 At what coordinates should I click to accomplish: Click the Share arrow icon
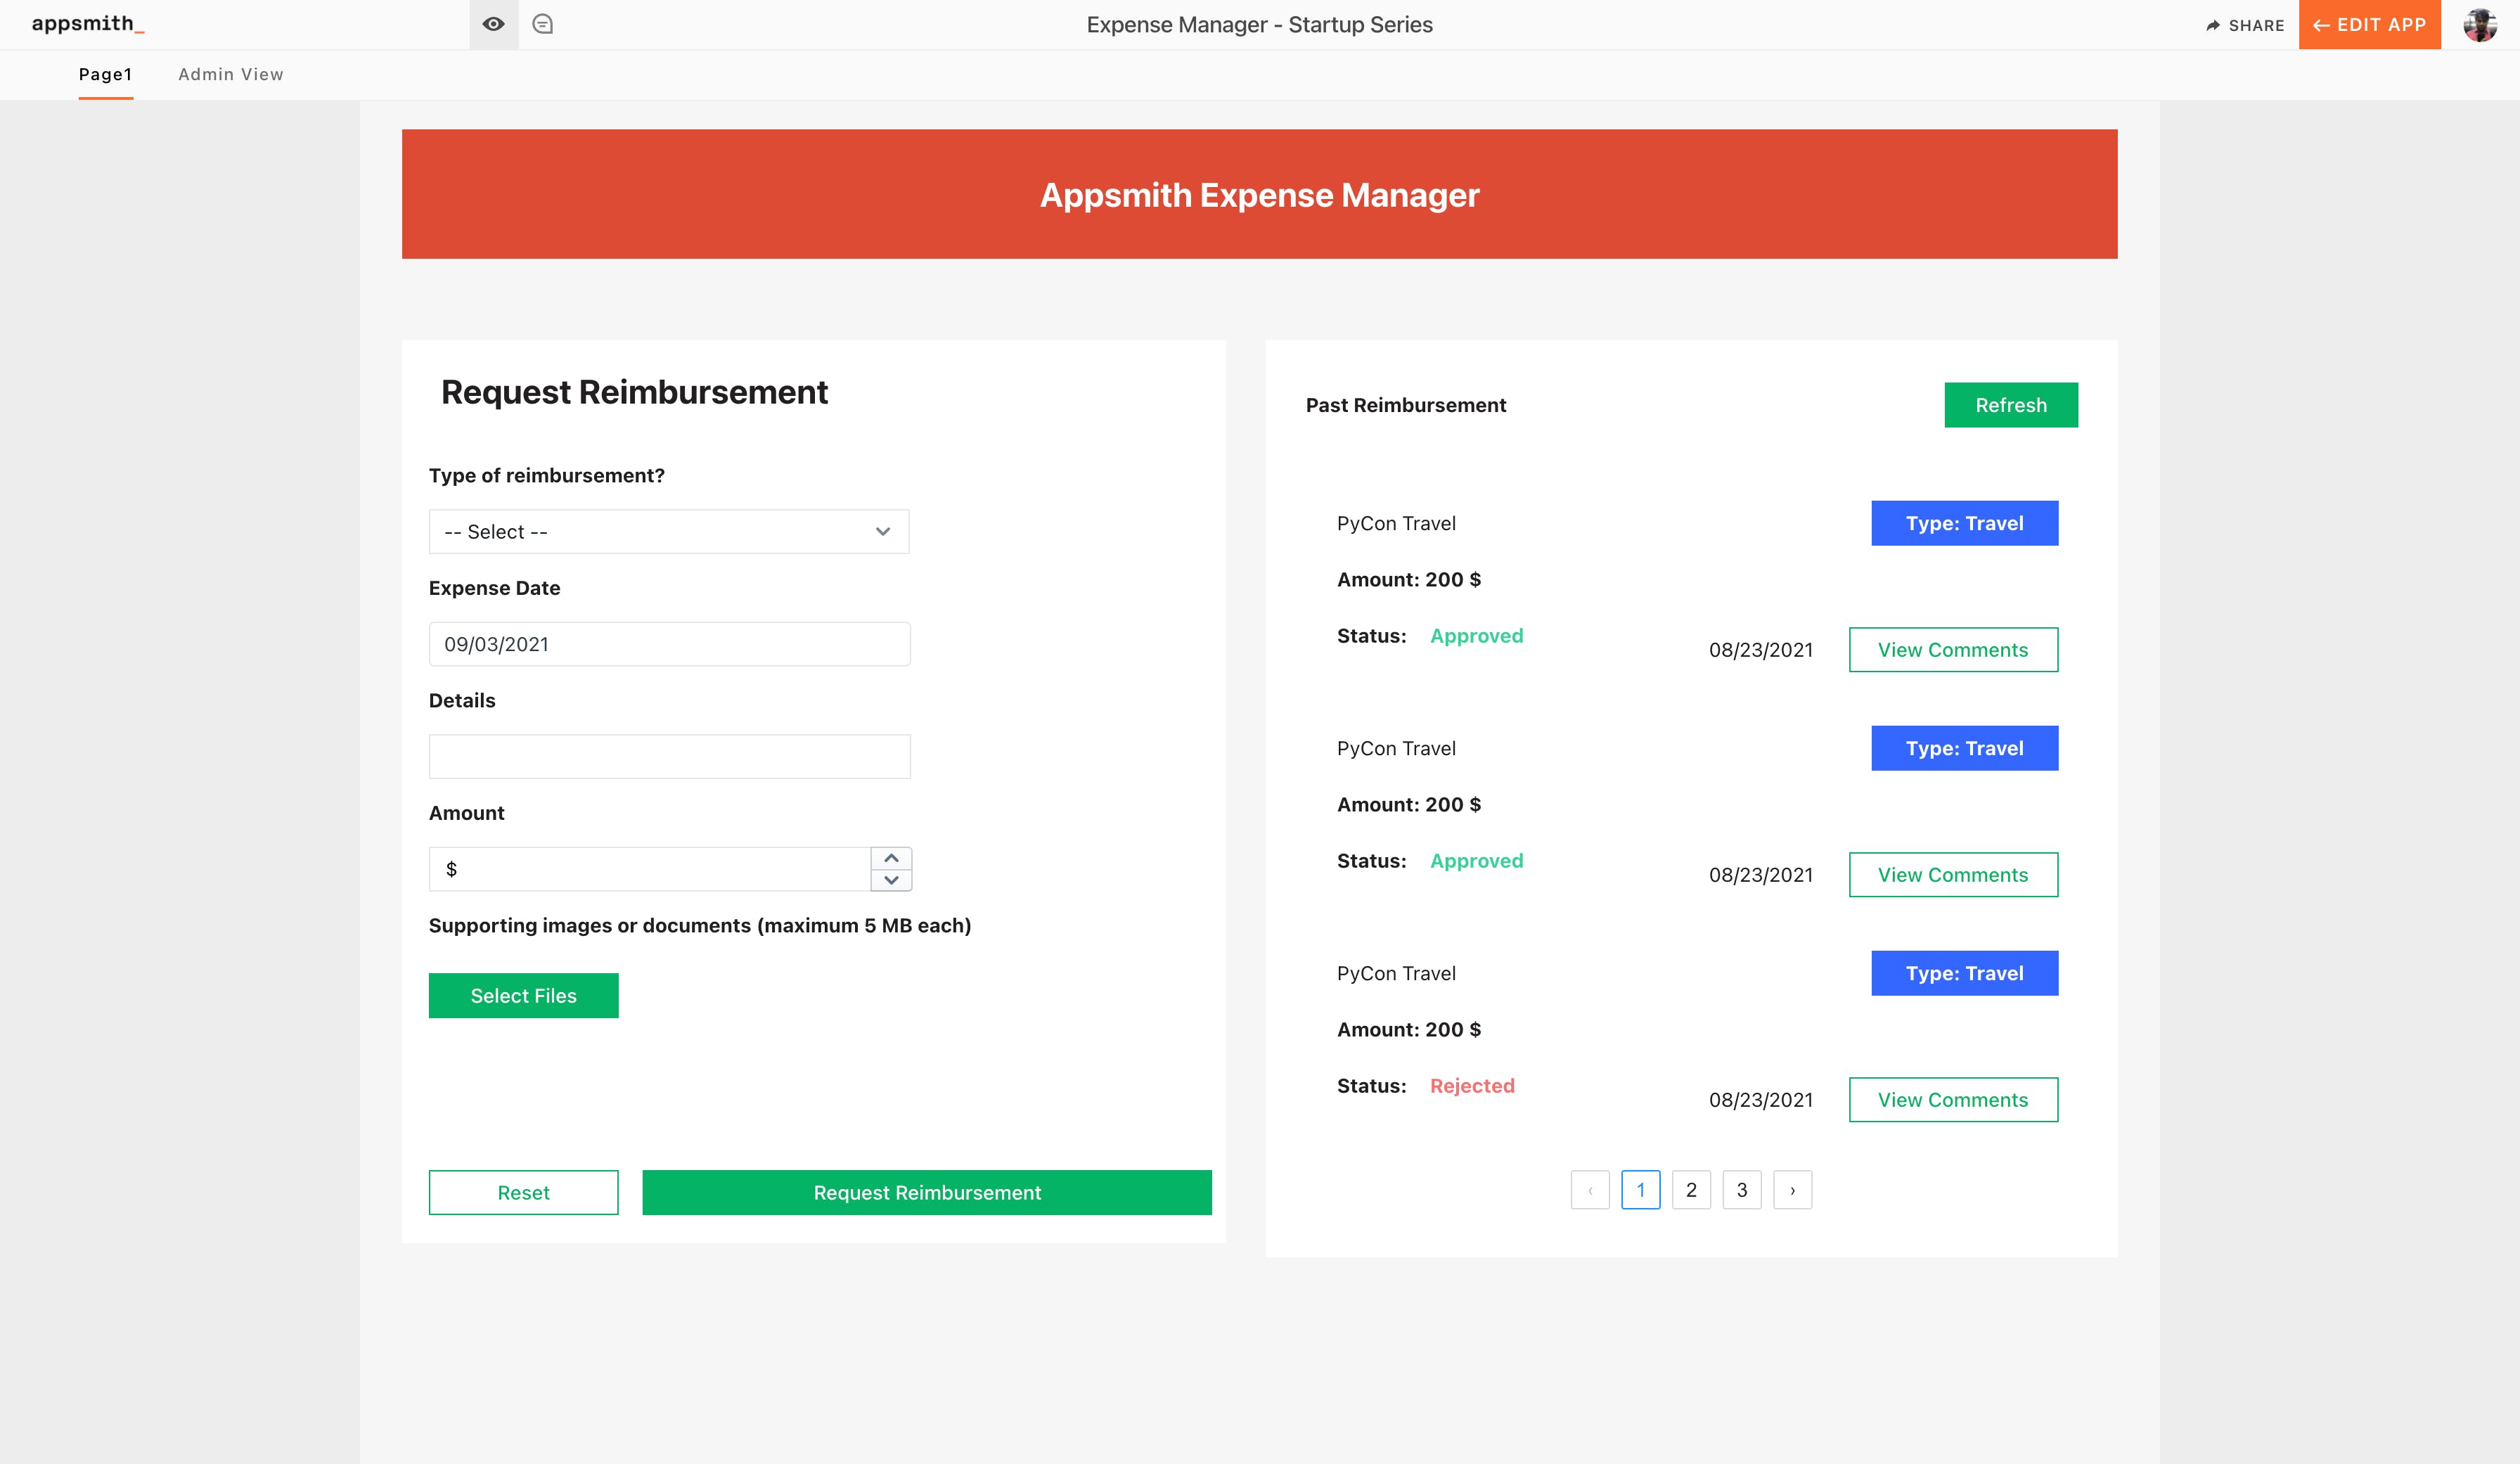2213,25
